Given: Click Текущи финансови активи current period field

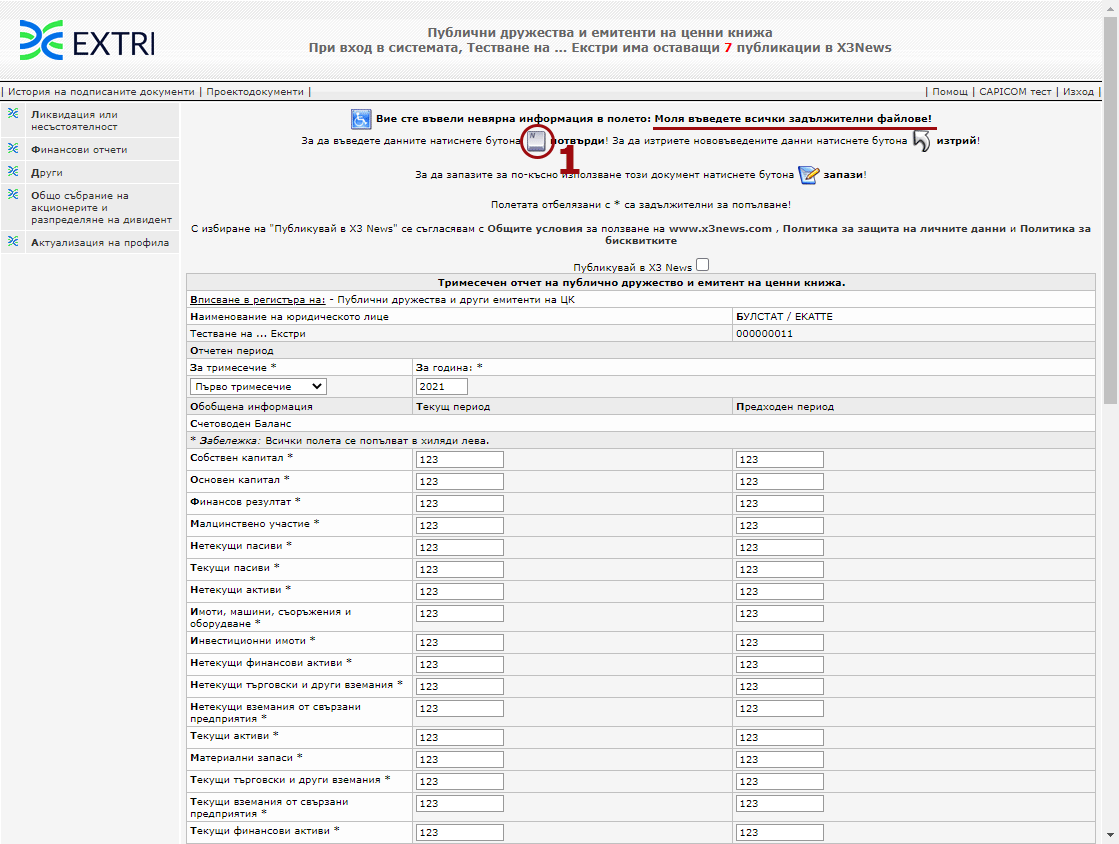Looking at the screenshot, I should [460, 833].
